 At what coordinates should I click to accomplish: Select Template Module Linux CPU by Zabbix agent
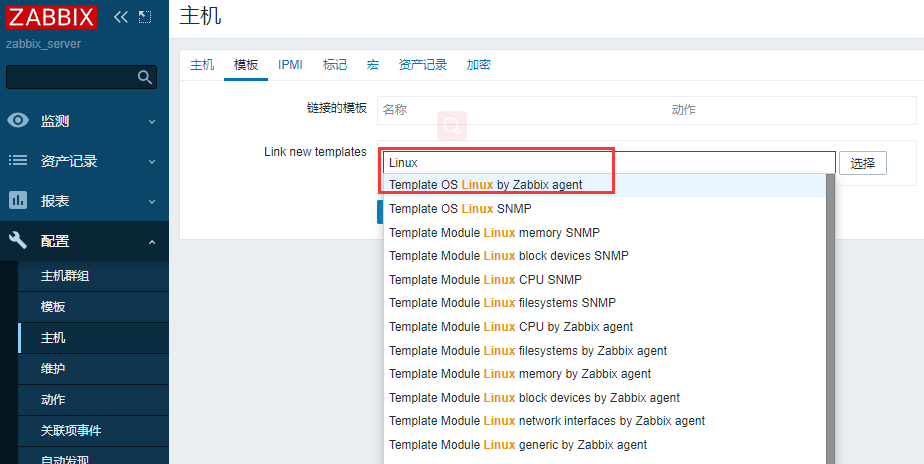(x=605, y=327)
